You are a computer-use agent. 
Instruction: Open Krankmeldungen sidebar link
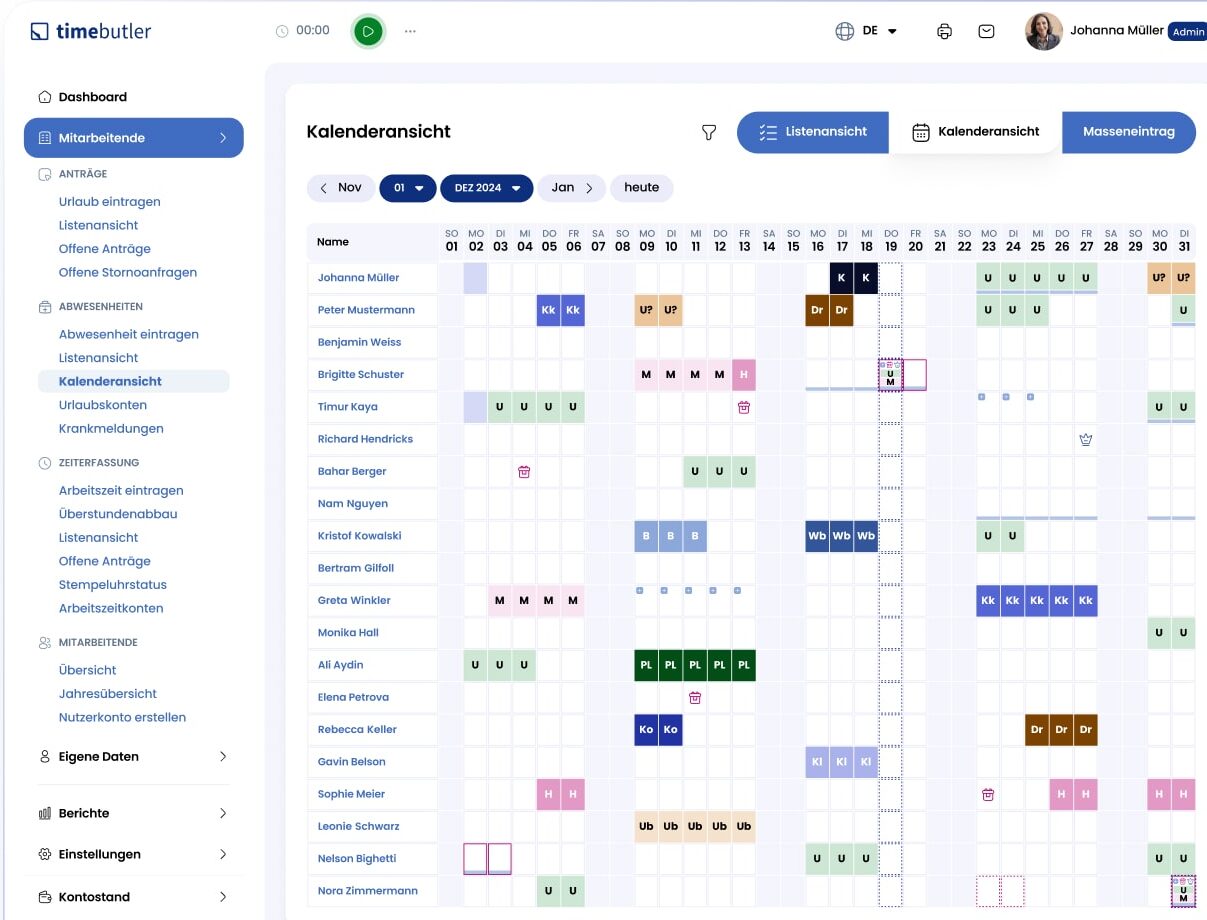111,429
